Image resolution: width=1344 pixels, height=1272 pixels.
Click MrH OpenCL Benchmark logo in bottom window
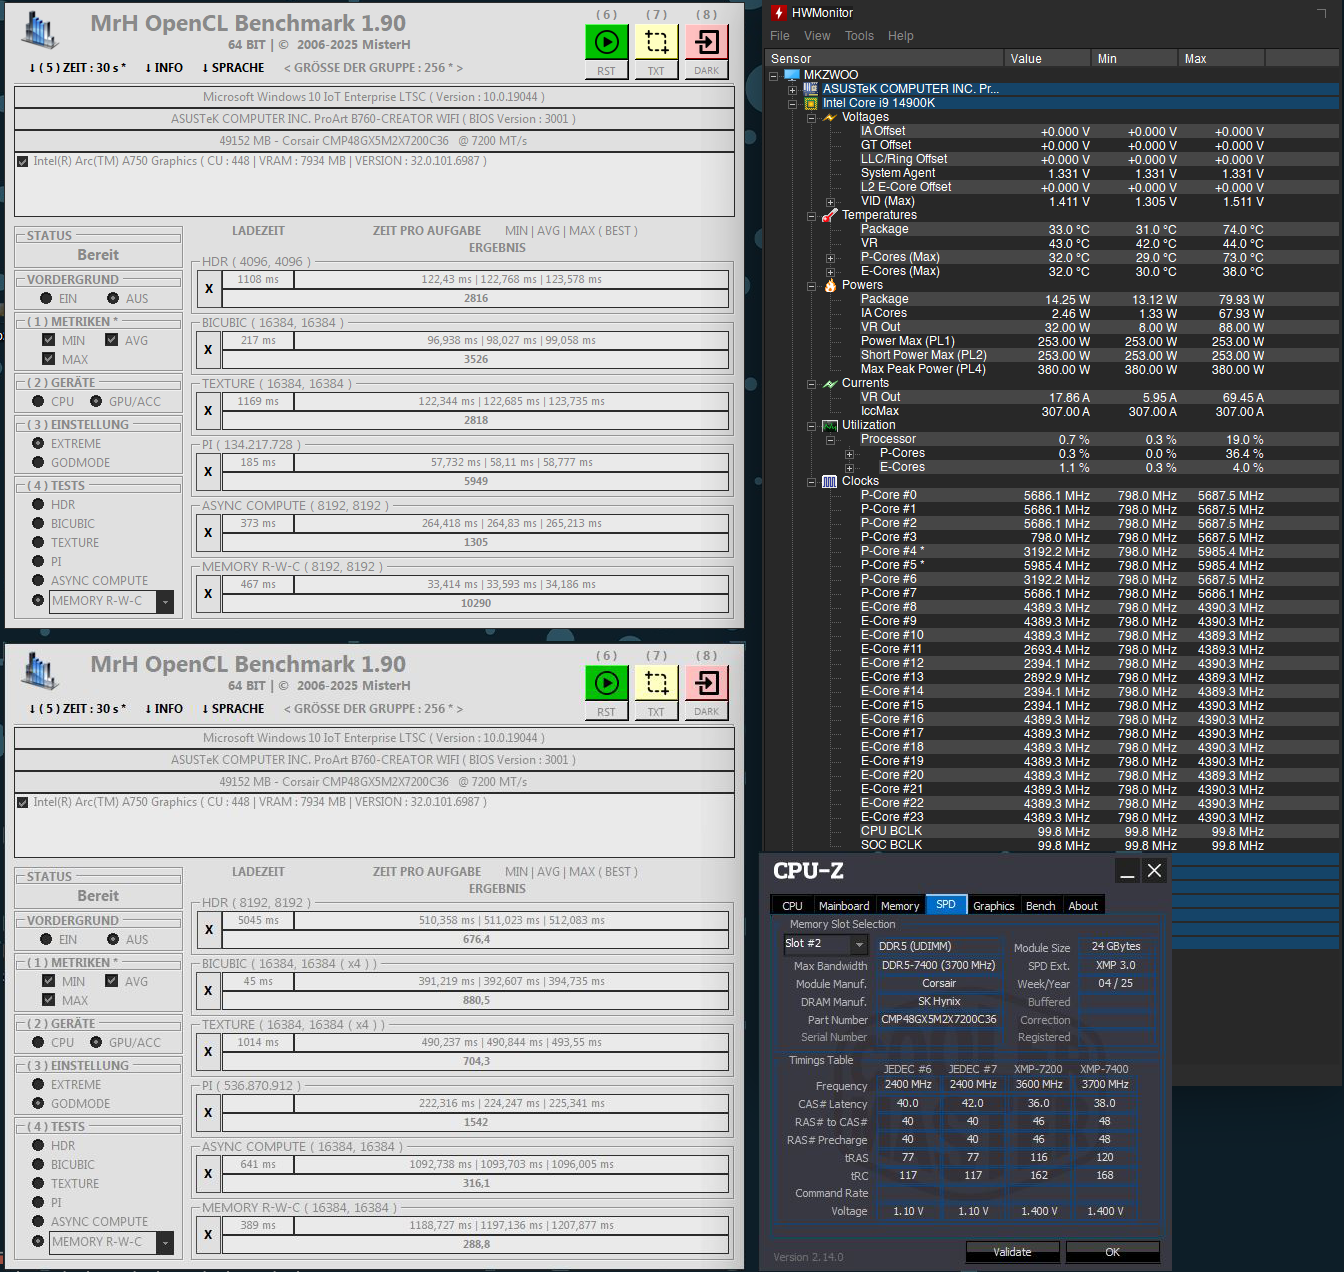coord(40,672)
